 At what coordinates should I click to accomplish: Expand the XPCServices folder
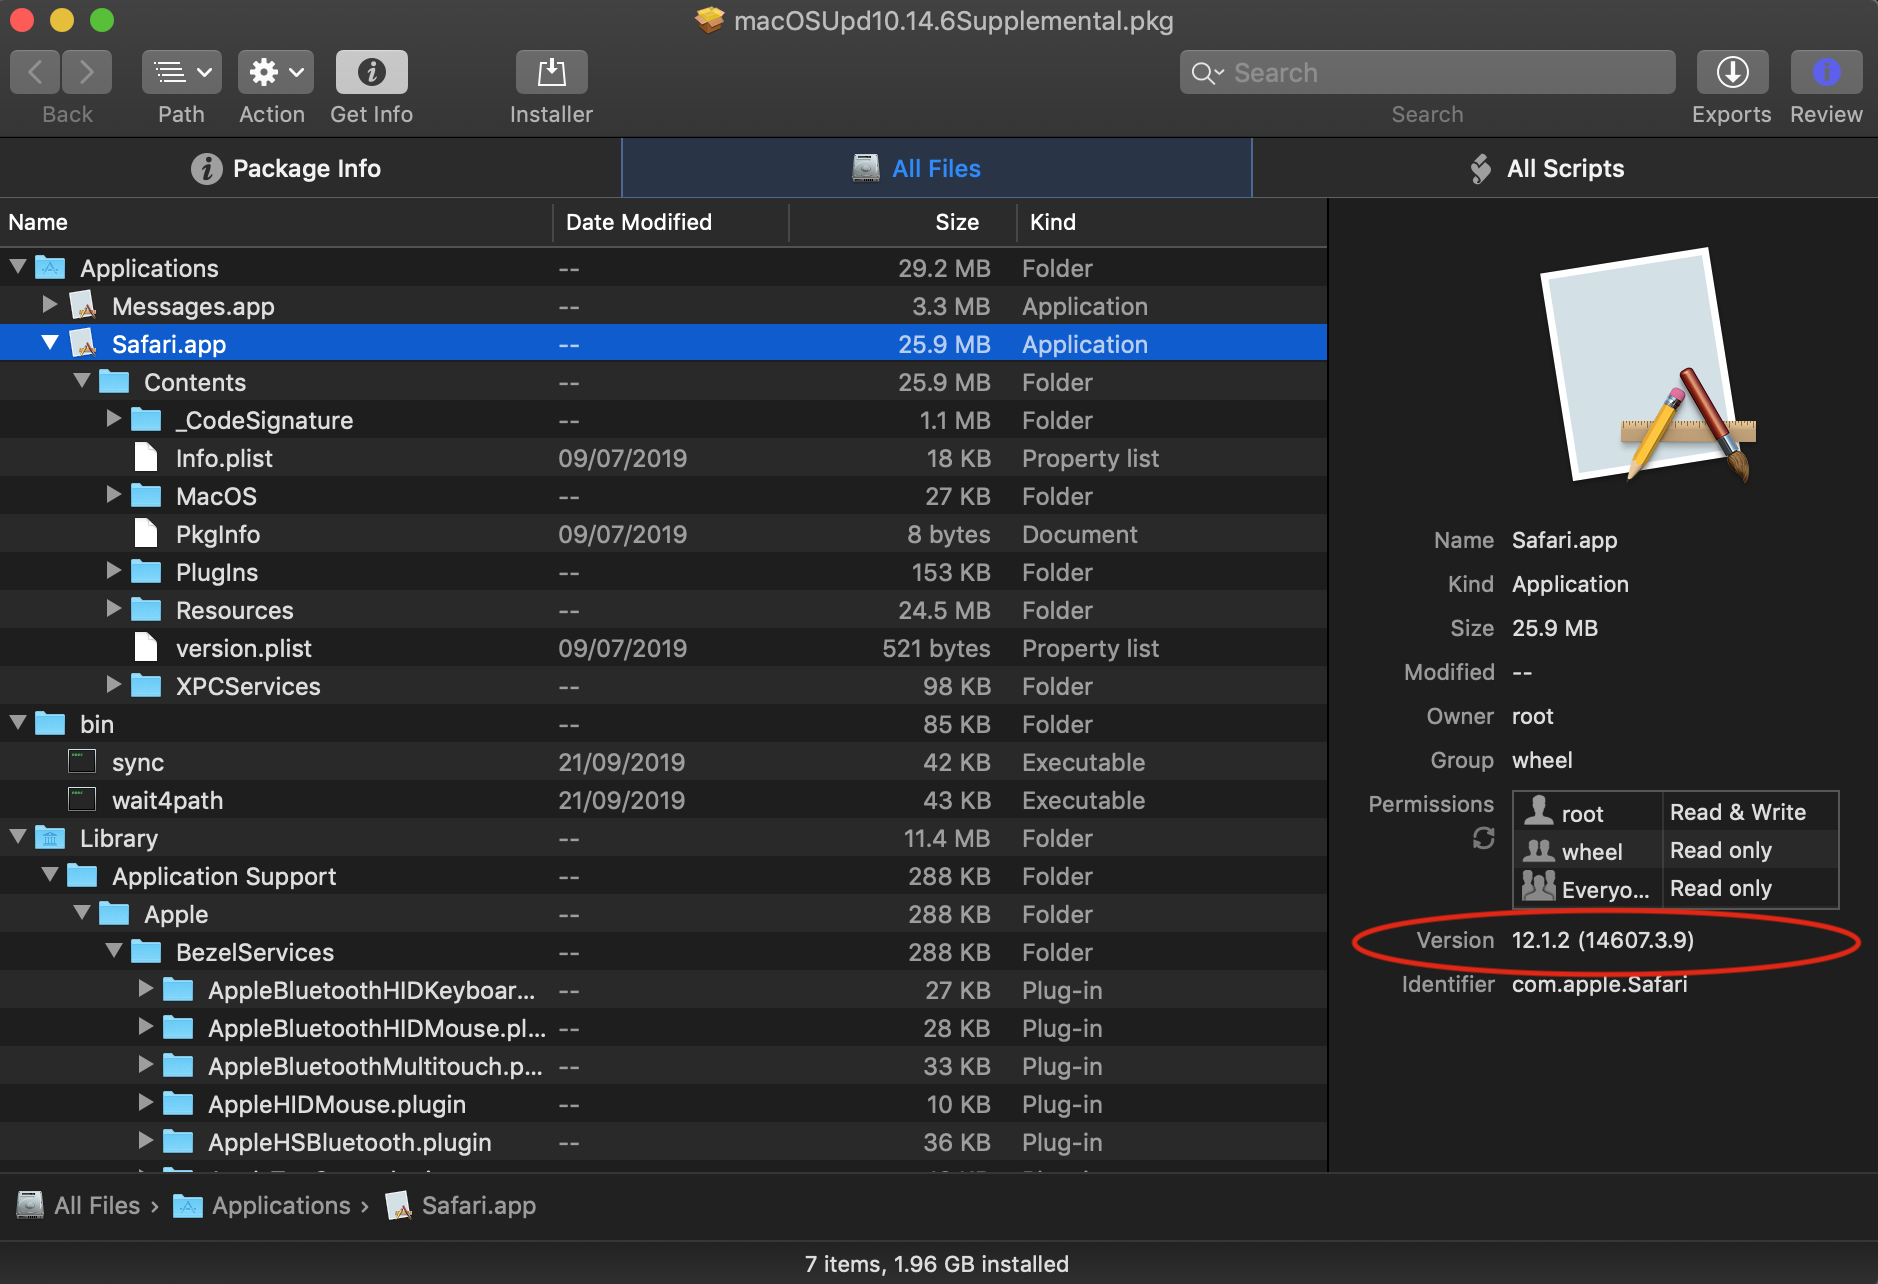point(114,684)
